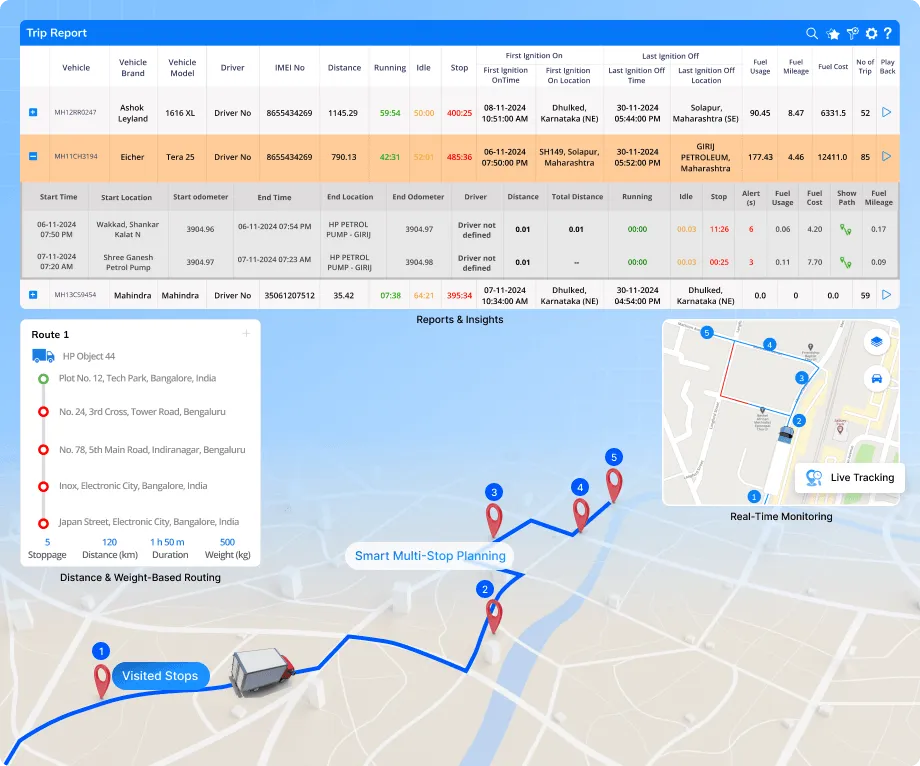Open the star favorites icon in header
Image resolution: width=920 pixels, height=766 pixels.
point(833,34)
